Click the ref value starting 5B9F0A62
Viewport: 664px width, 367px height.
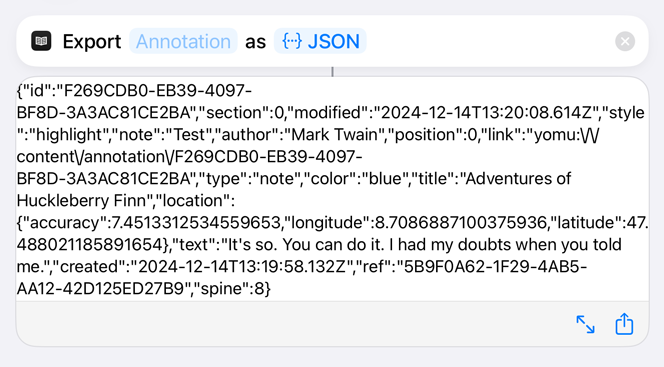pyautogui.click(x=302, y=278)
